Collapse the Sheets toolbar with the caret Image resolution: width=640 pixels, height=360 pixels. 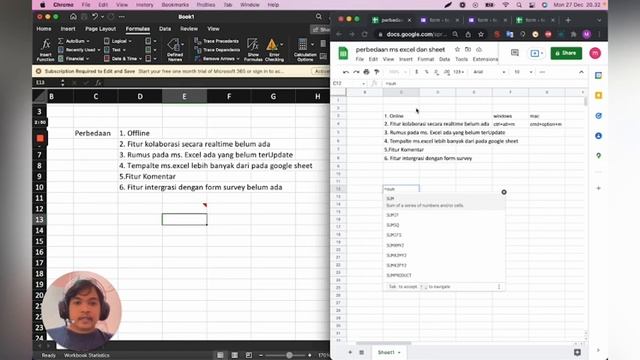click(581, 72)
